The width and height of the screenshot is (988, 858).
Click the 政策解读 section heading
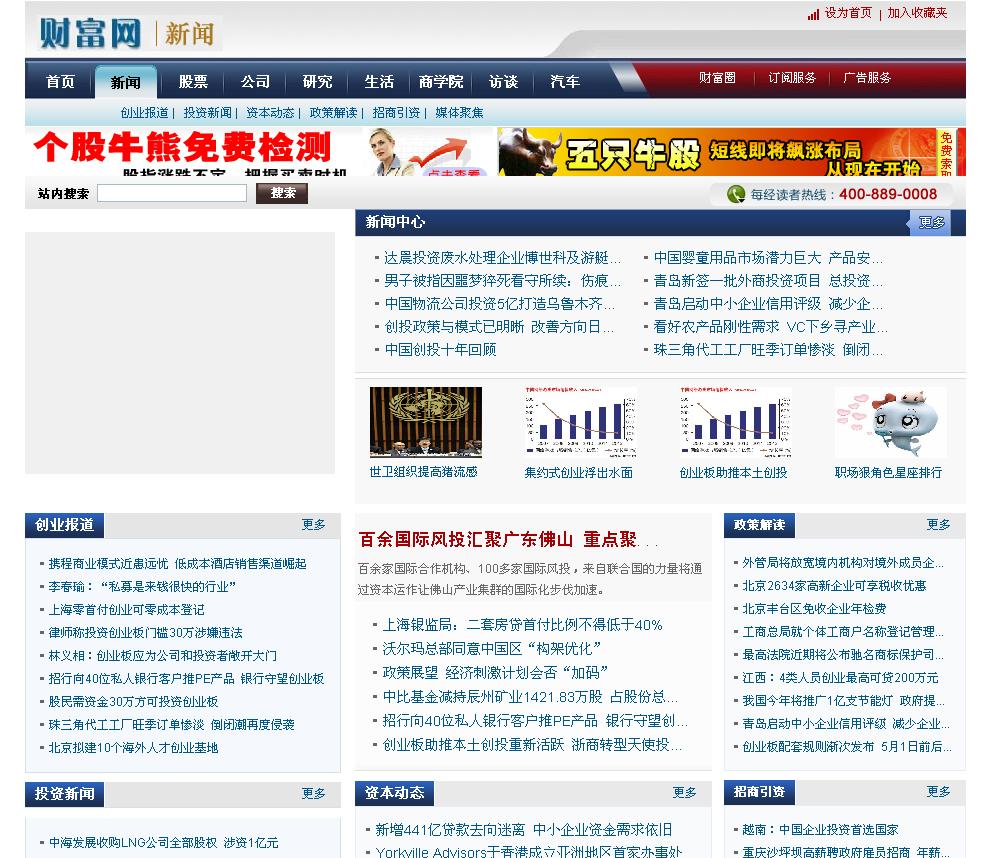[x=759, y=525]
